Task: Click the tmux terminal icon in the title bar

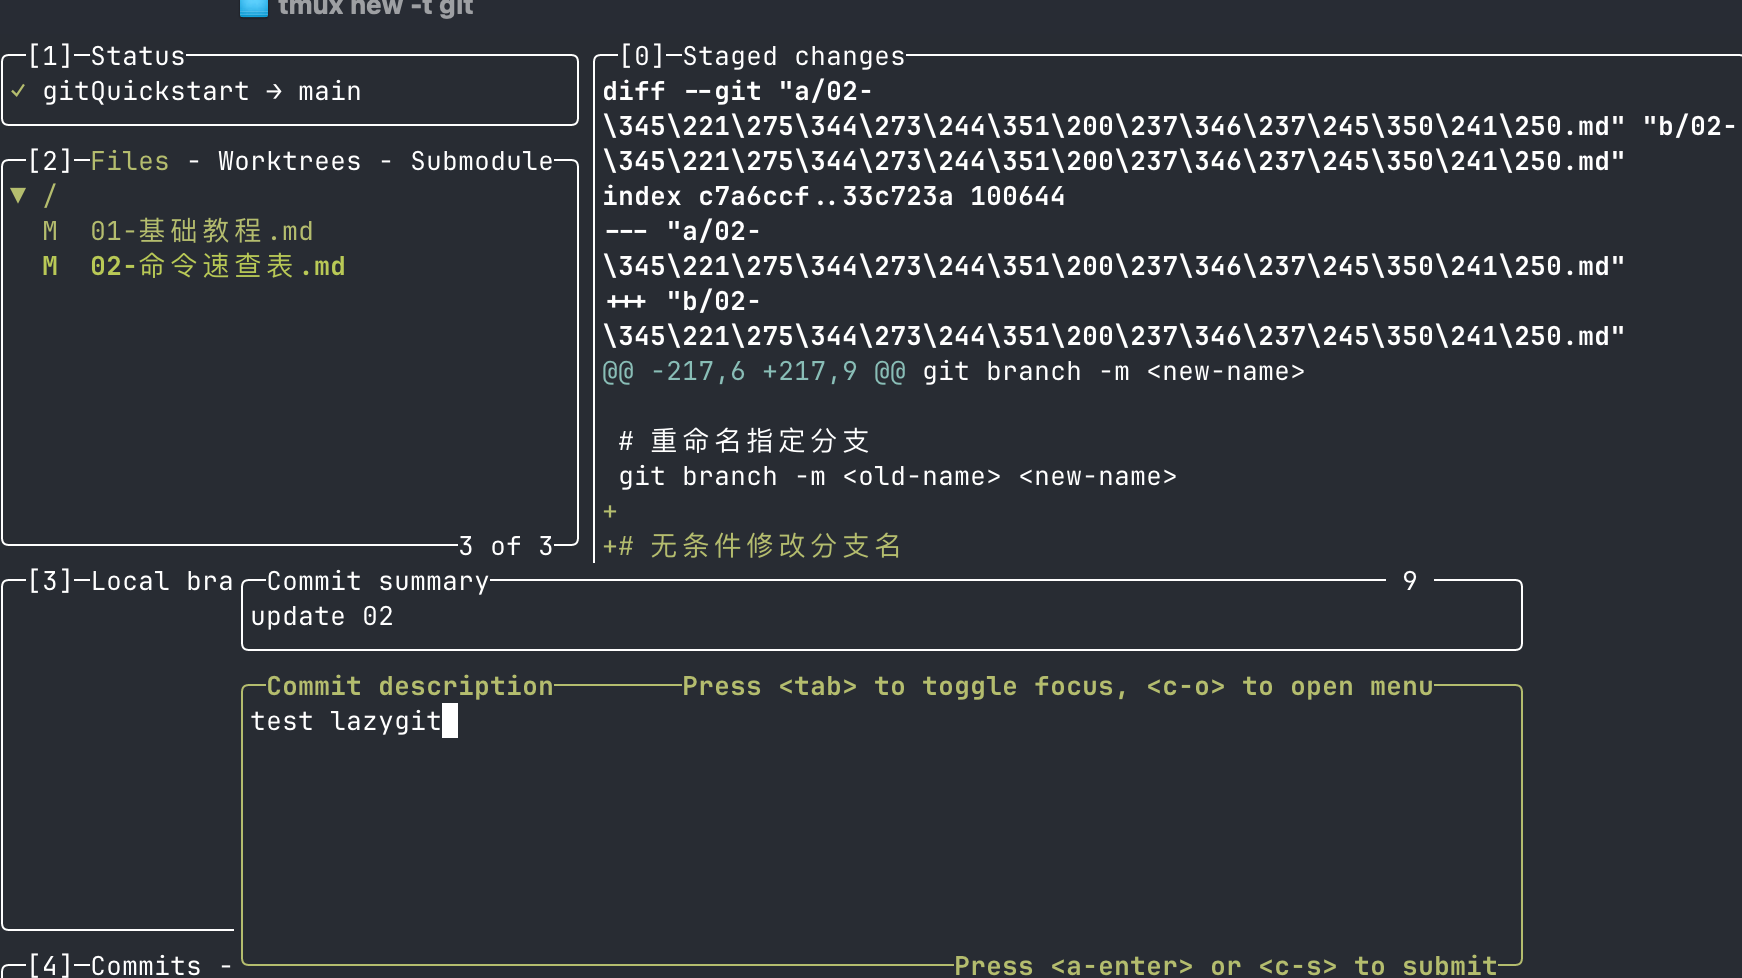Action: pyautogui.click(x=253, y=8)
